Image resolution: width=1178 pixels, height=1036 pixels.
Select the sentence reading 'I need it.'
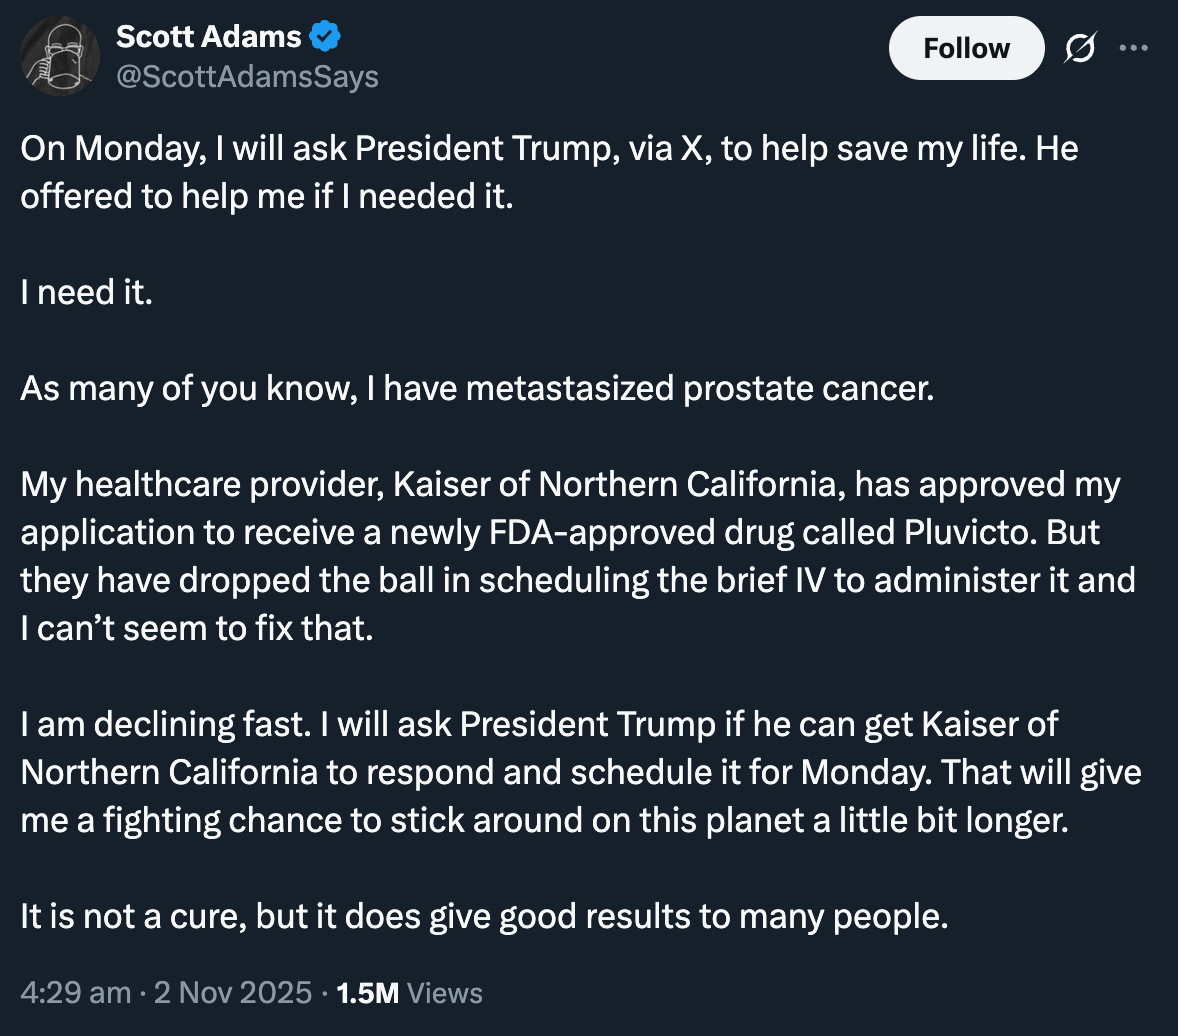click(x=87, y=292)
